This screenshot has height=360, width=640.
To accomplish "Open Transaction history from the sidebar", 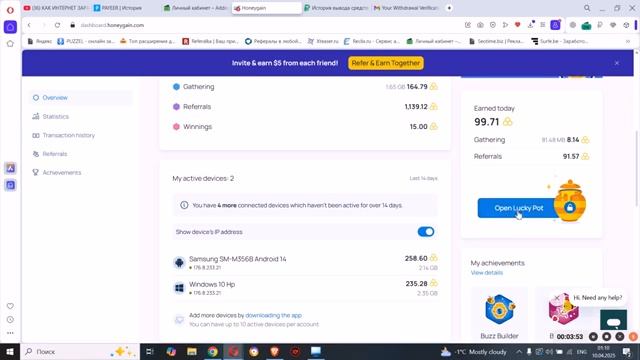I will [69, 135].
